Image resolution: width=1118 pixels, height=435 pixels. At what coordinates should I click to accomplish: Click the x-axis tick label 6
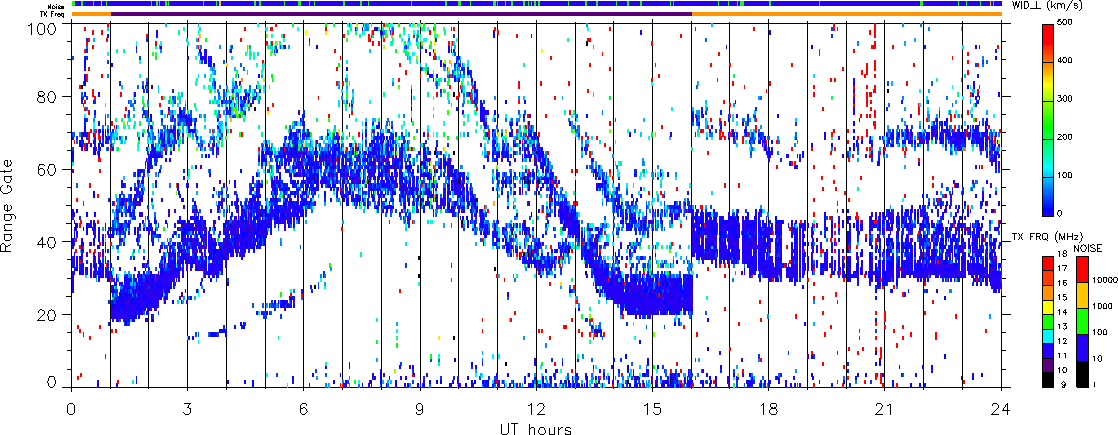point(304,411)
